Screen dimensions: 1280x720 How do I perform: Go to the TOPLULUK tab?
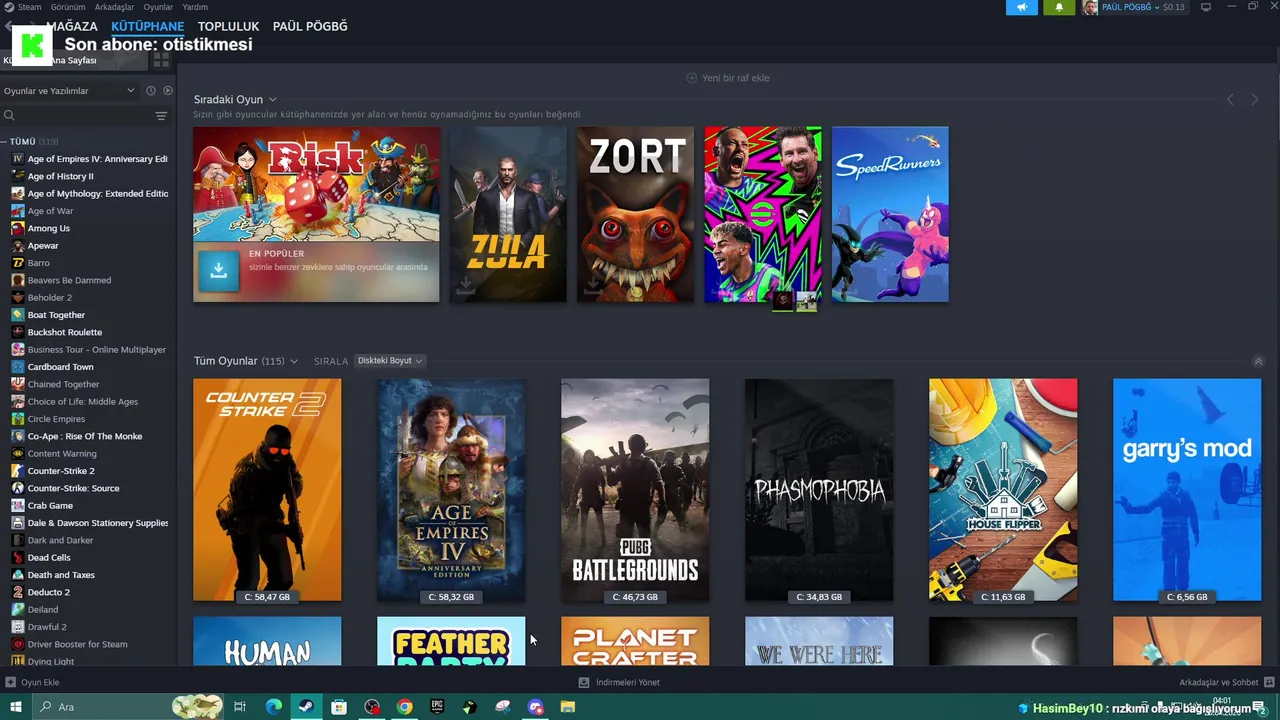point(228,26)
